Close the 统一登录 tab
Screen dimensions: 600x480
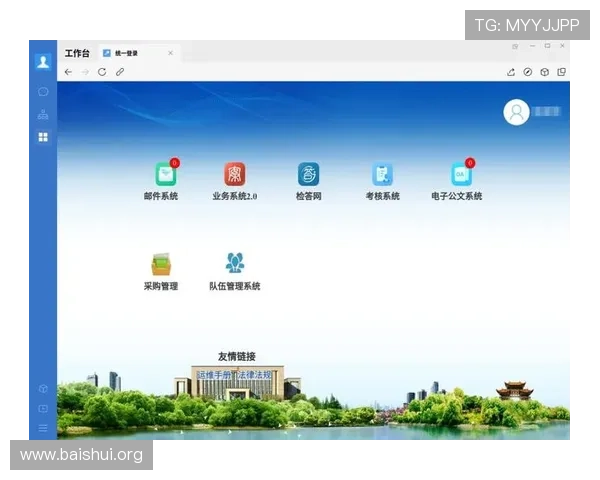[x=170, y=53]
